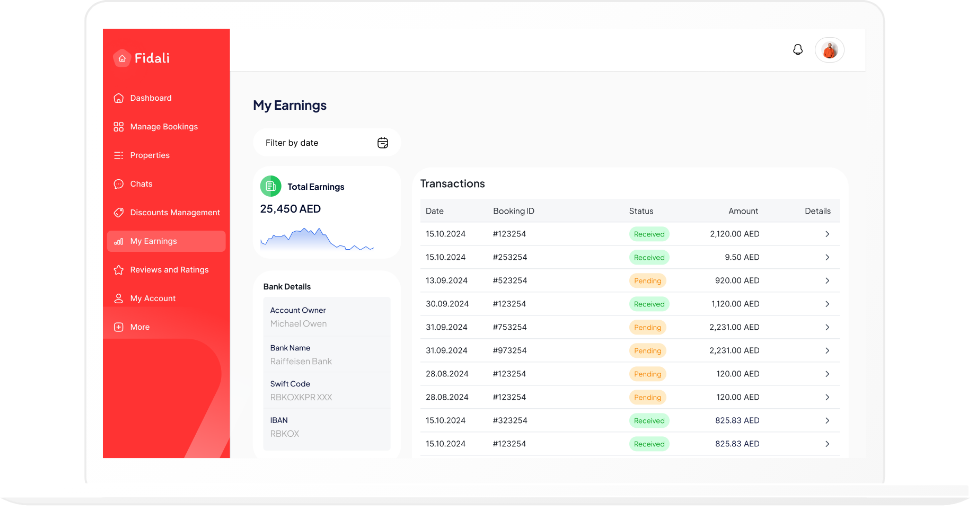
Task: Click the Chats bubble icon
Action: click(119, 184)
